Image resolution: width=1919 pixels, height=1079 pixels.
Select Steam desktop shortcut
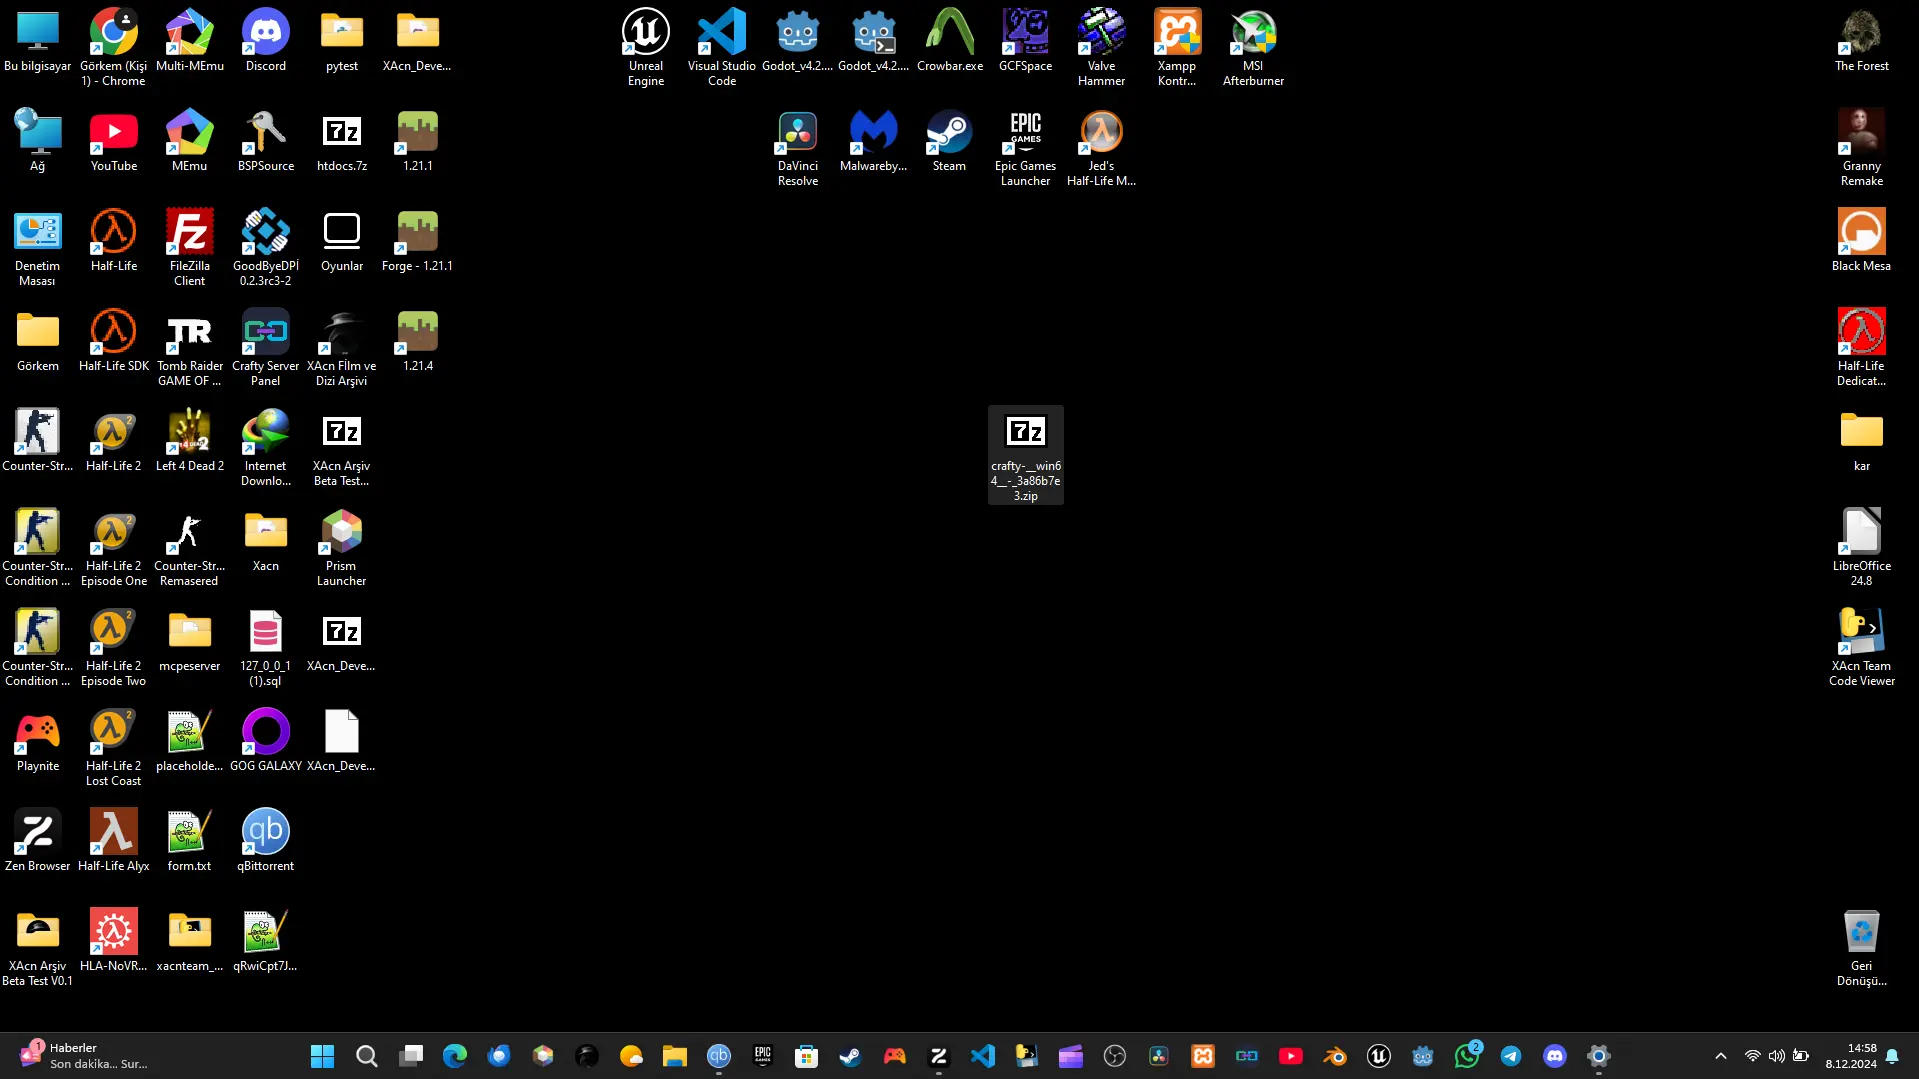949,140
